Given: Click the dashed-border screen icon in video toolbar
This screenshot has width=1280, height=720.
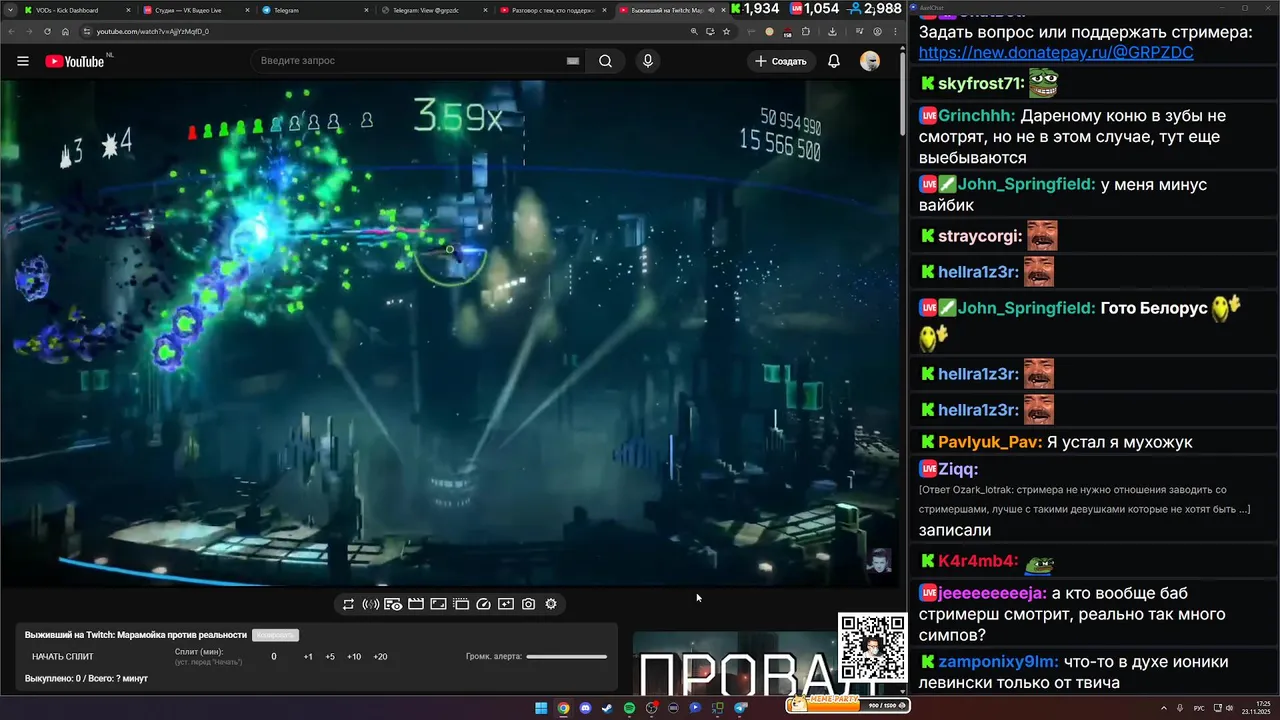Looking at the screenshot, I should 461,604.
